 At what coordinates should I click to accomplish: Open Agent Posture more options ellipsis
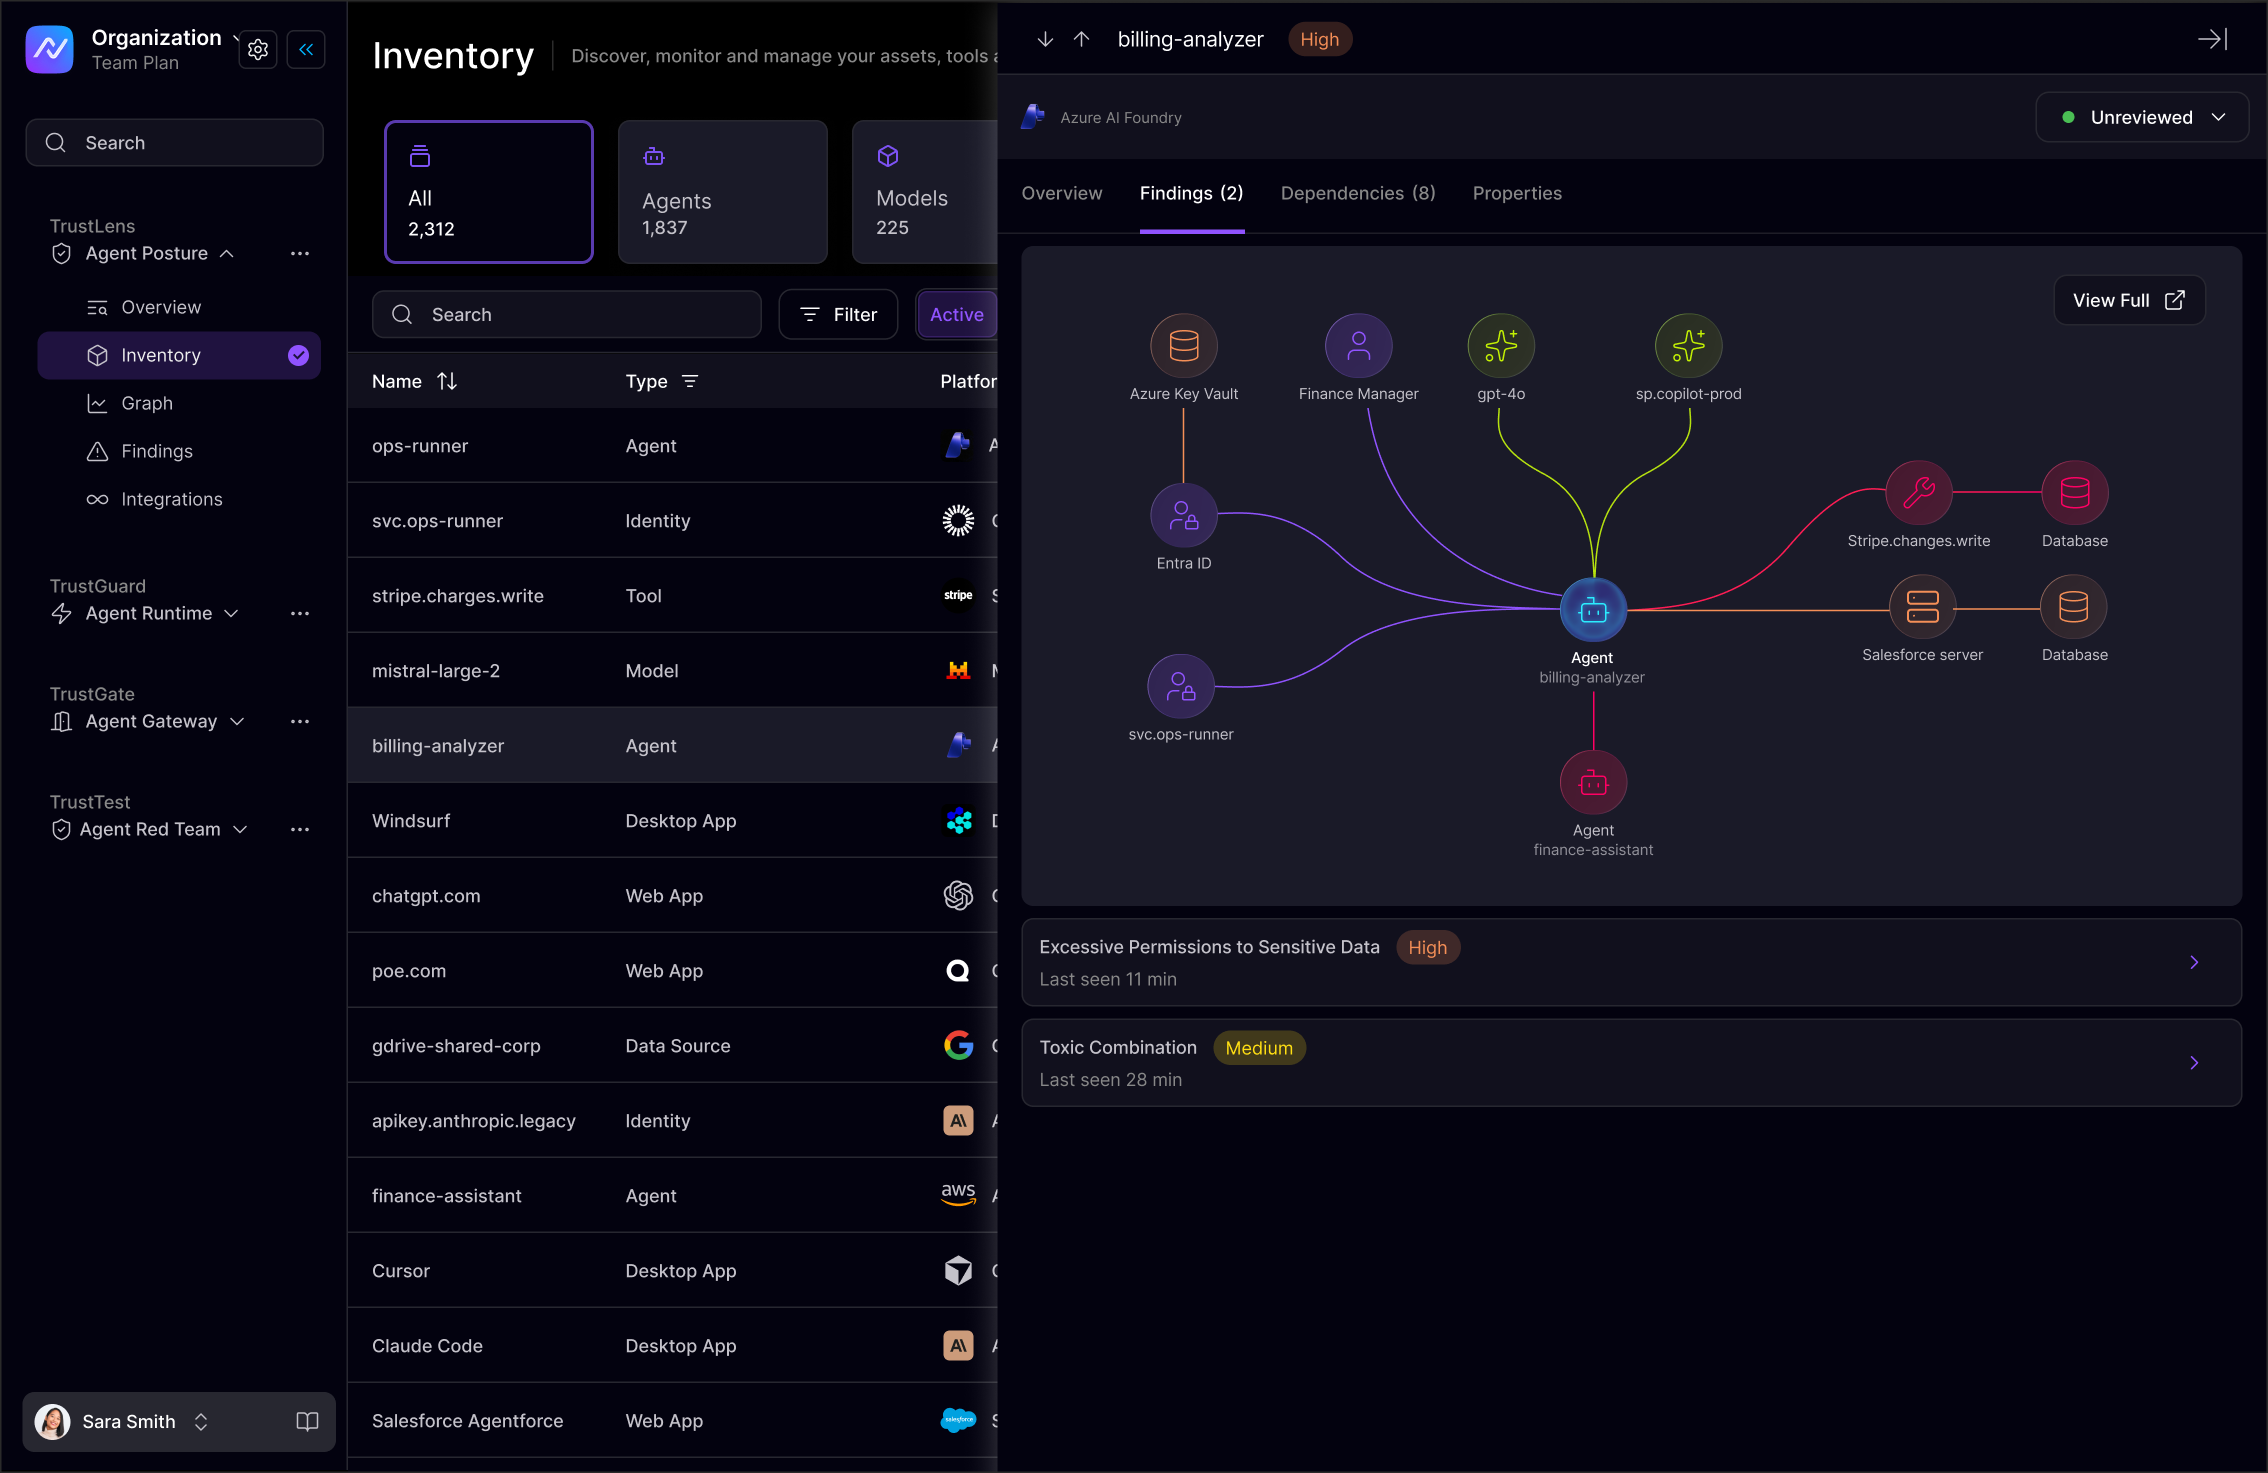(300, 253)
